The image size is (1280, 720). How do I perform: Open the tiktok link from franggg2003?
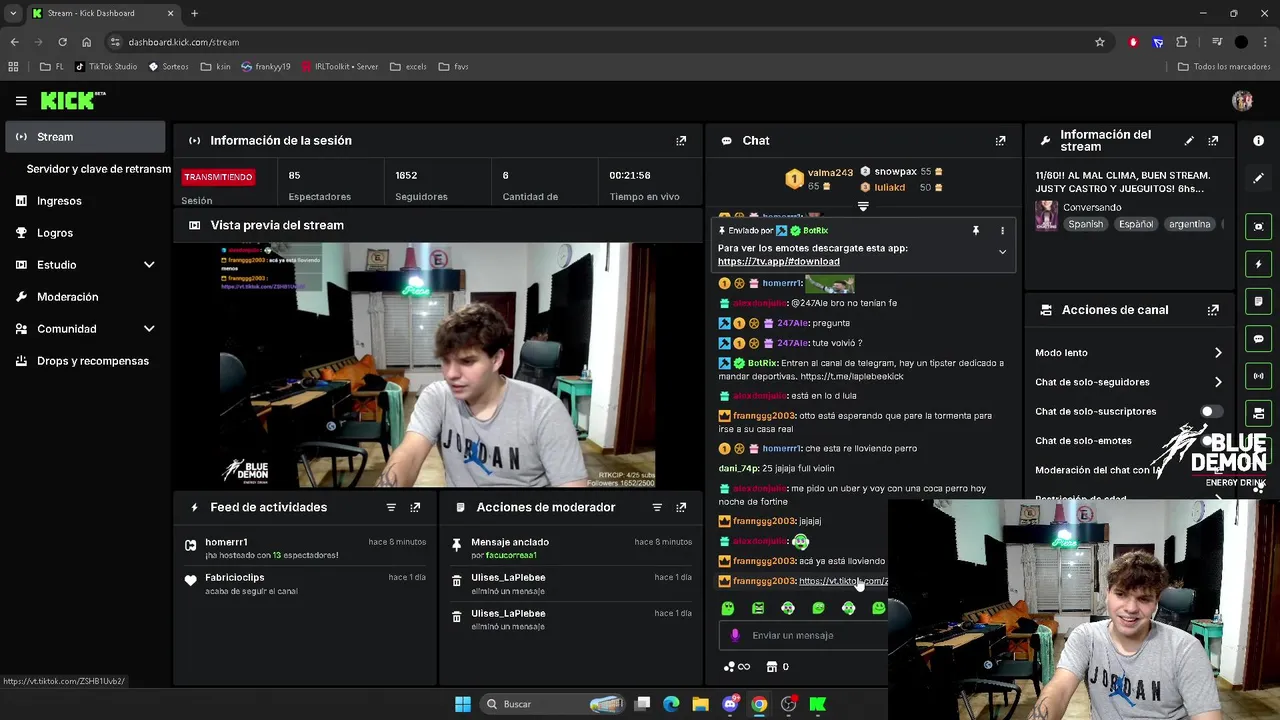click(x=843, y=581)
